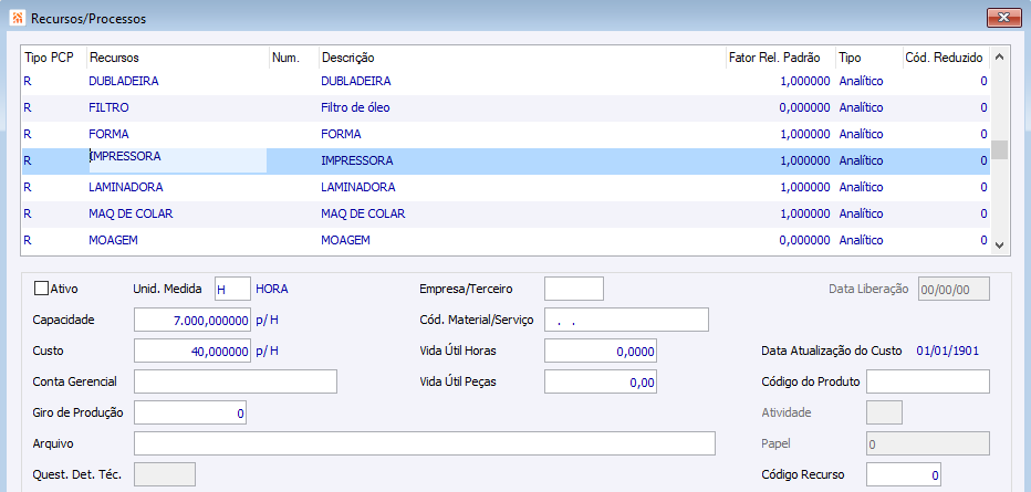Click the 'Filtro de óleo' description cell

[355, 108]
